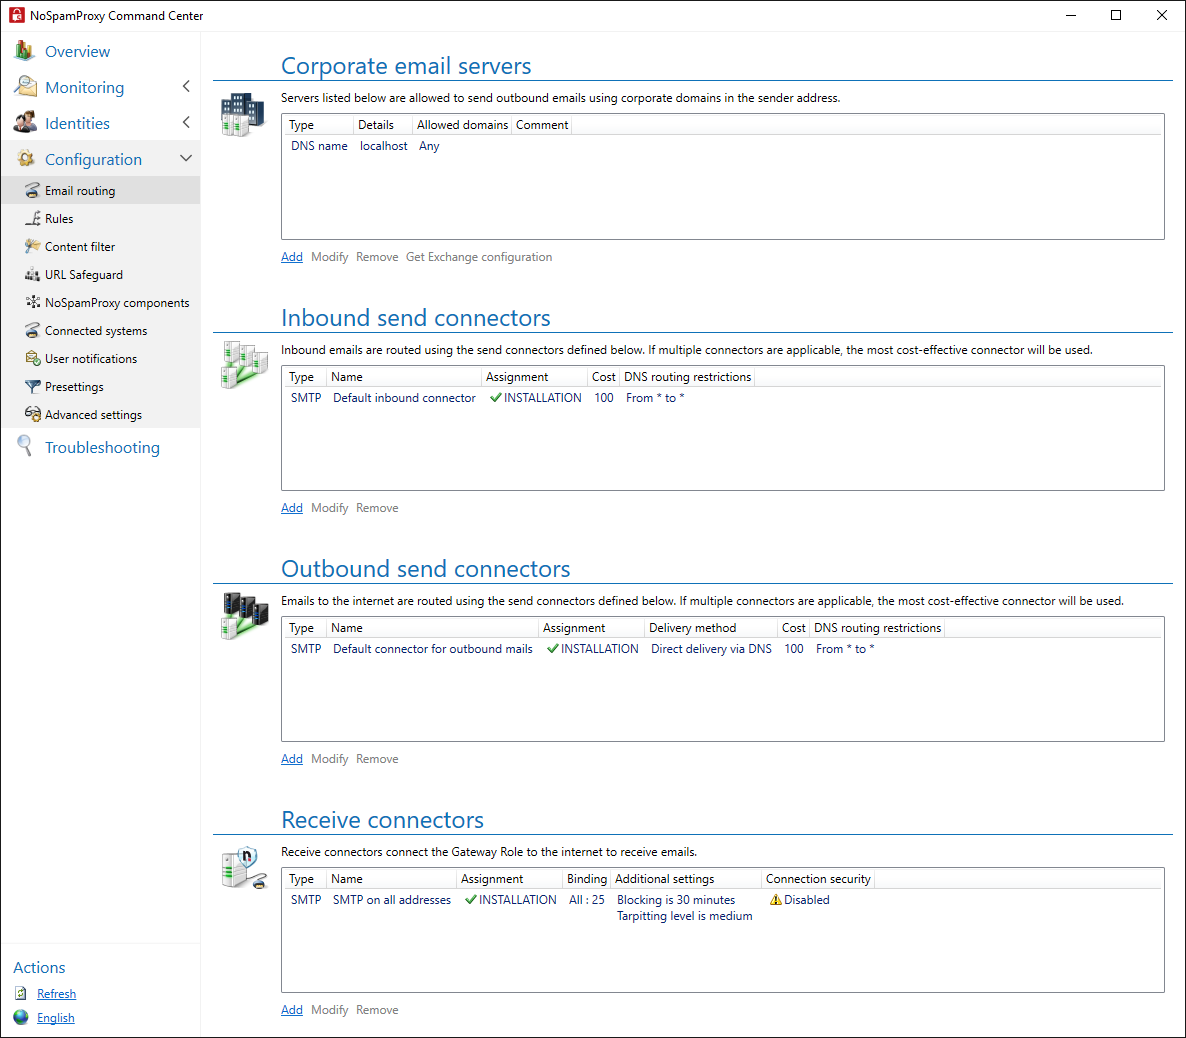Viewport: 1186px width, 1038px height.
Task: Click the Corporate email servers building icon
Action: [x=243, y=114]
